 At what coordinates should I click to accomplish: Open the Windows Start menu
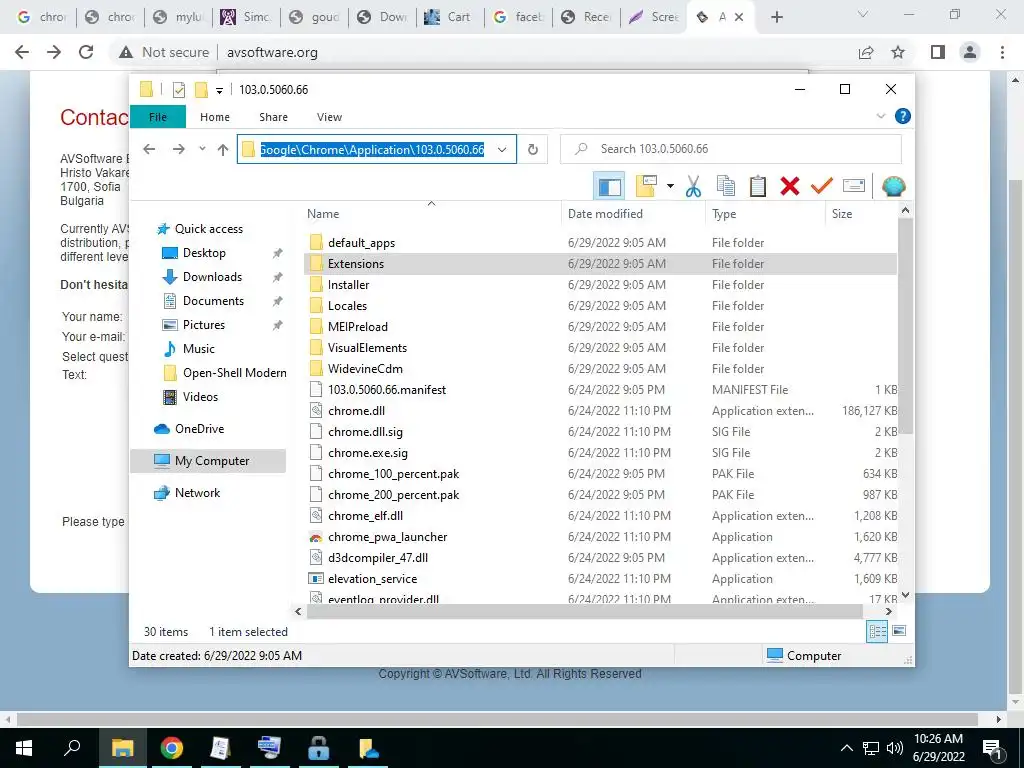click(24, 748)
